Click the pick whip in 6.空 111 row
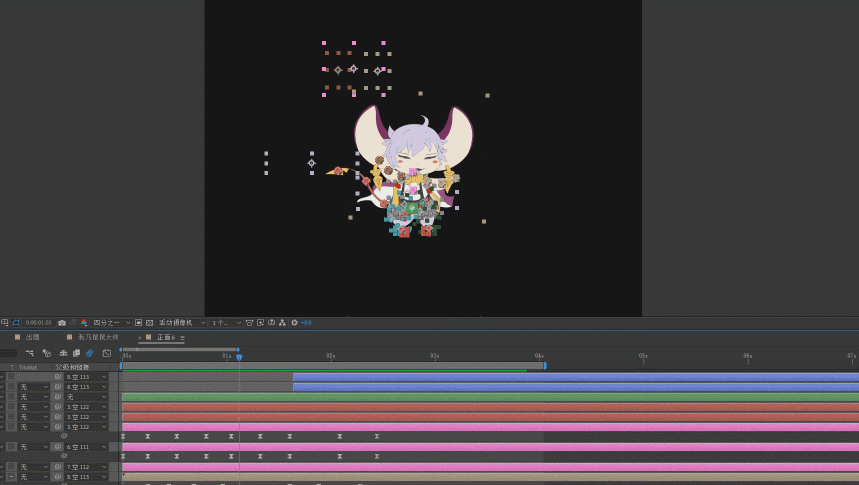Screen dimensions: 859x485 click(58, 447)
